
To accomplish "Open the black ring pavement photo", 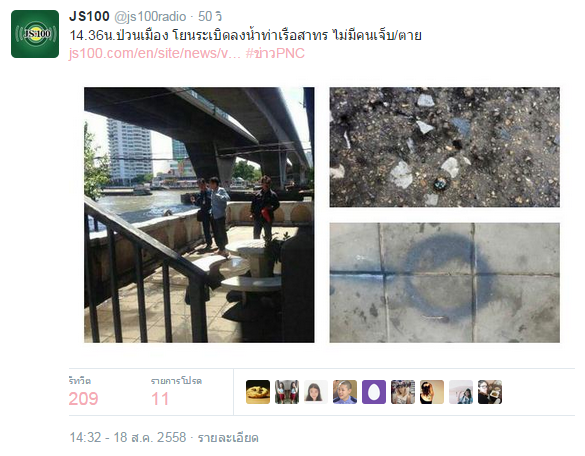I will point(444,282).
